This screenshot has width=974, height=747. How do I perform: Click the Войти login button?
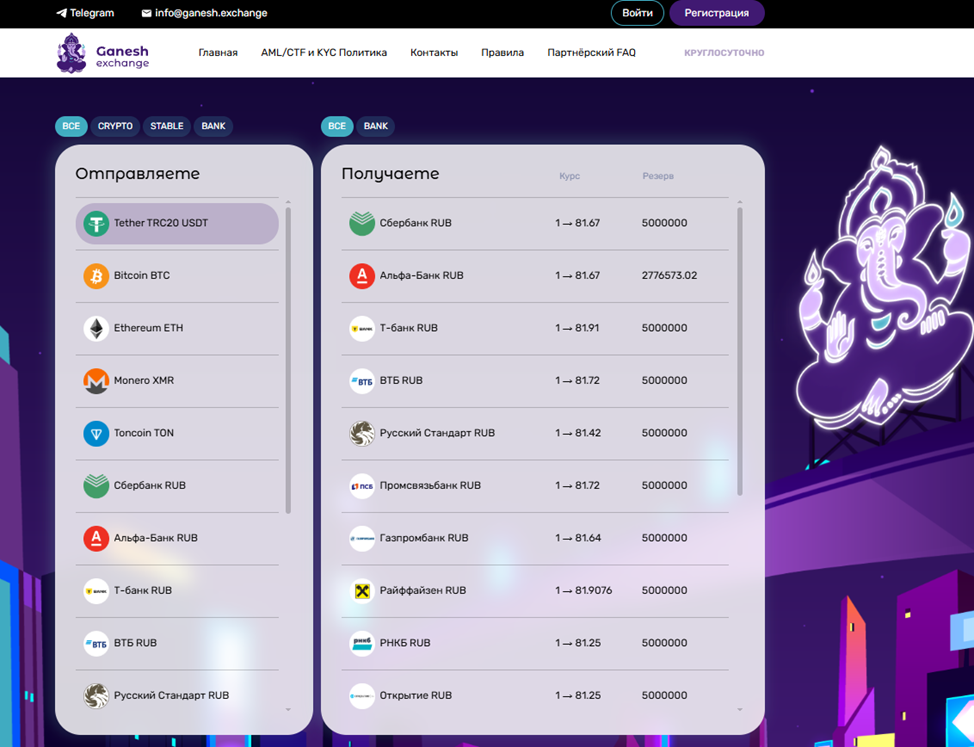[637, 13]
